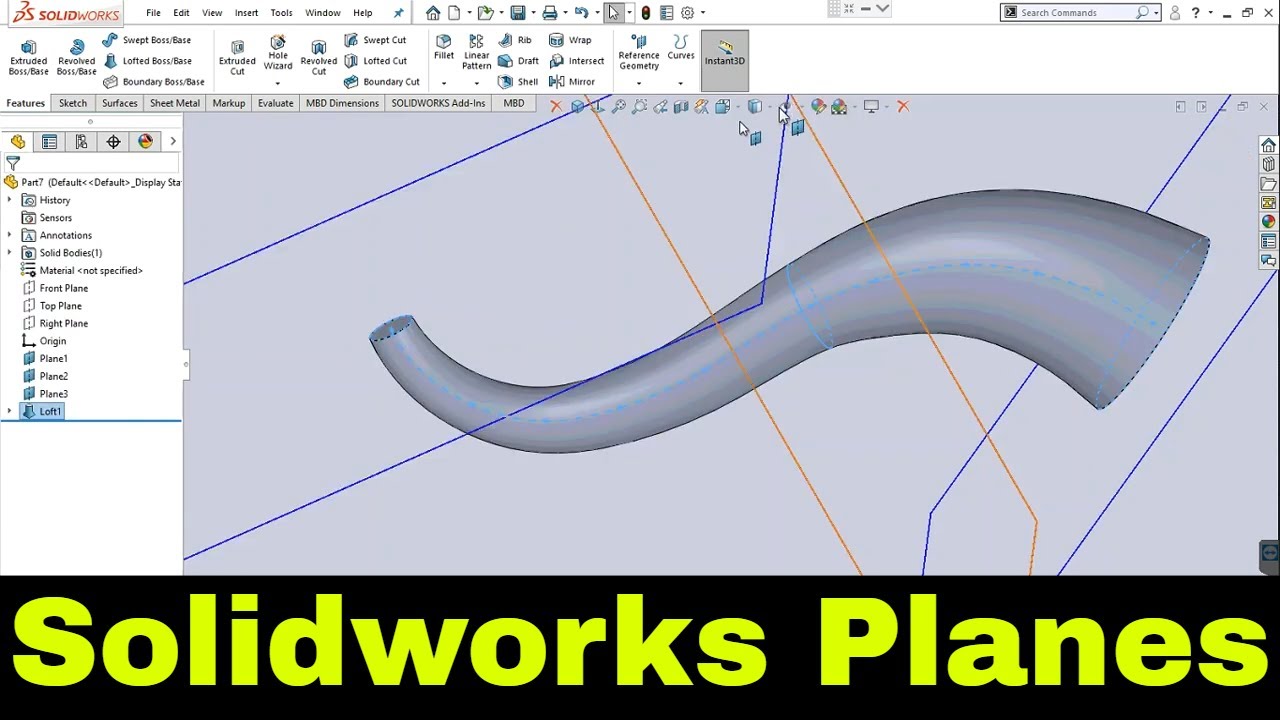1280x720 pixels.
Task: Expand the Loft1 feature node
Action: click(x=10, y=411)
